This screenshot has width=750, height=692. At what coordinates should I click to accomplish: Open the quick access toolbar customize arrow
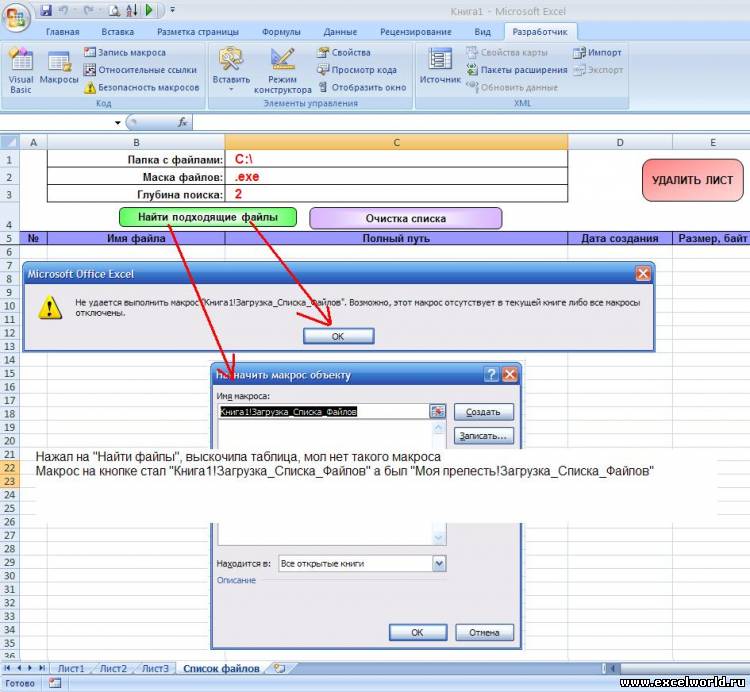tap(173, 10)
